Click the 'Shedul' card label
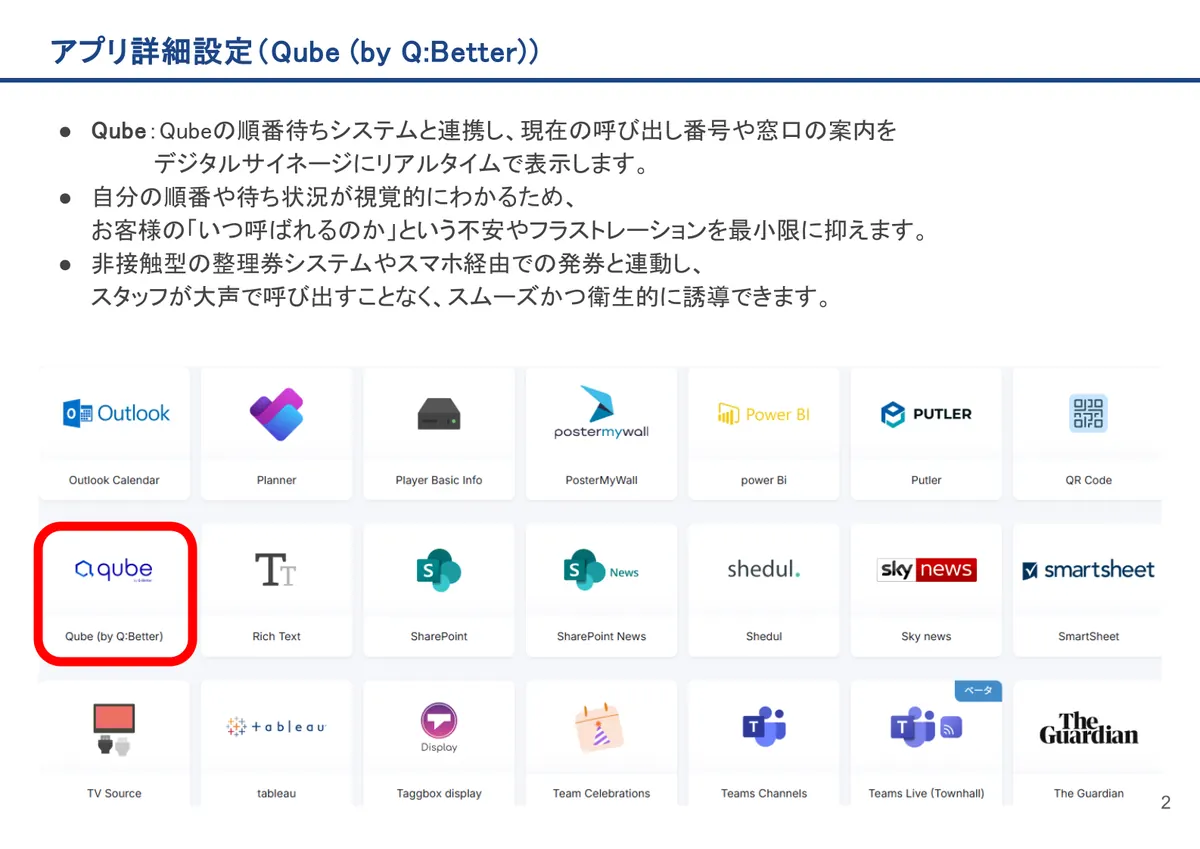The image size is (1200, 849). (x=764, y=636)
